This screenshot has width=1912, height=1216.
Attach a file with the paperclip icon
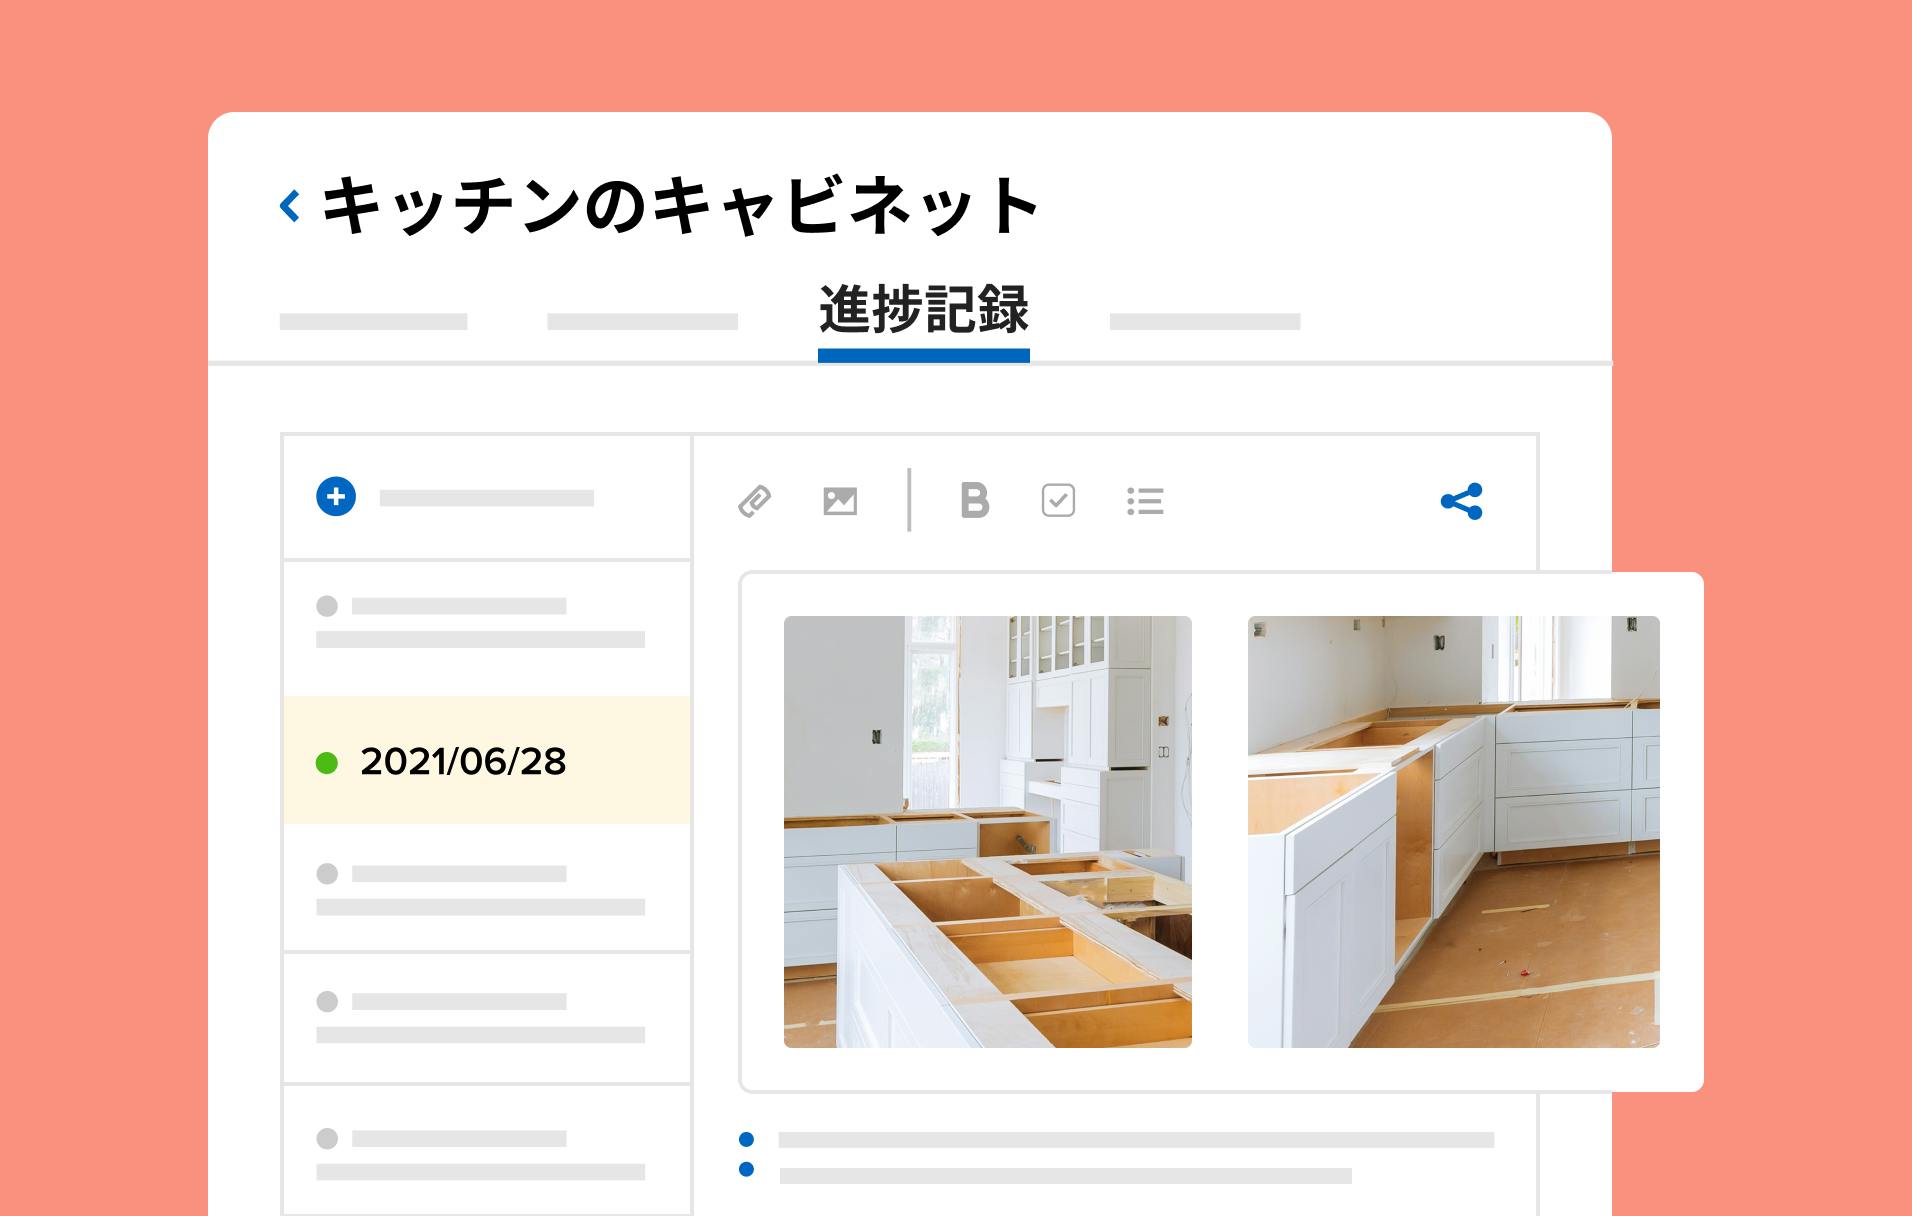(x=755, y=501)
